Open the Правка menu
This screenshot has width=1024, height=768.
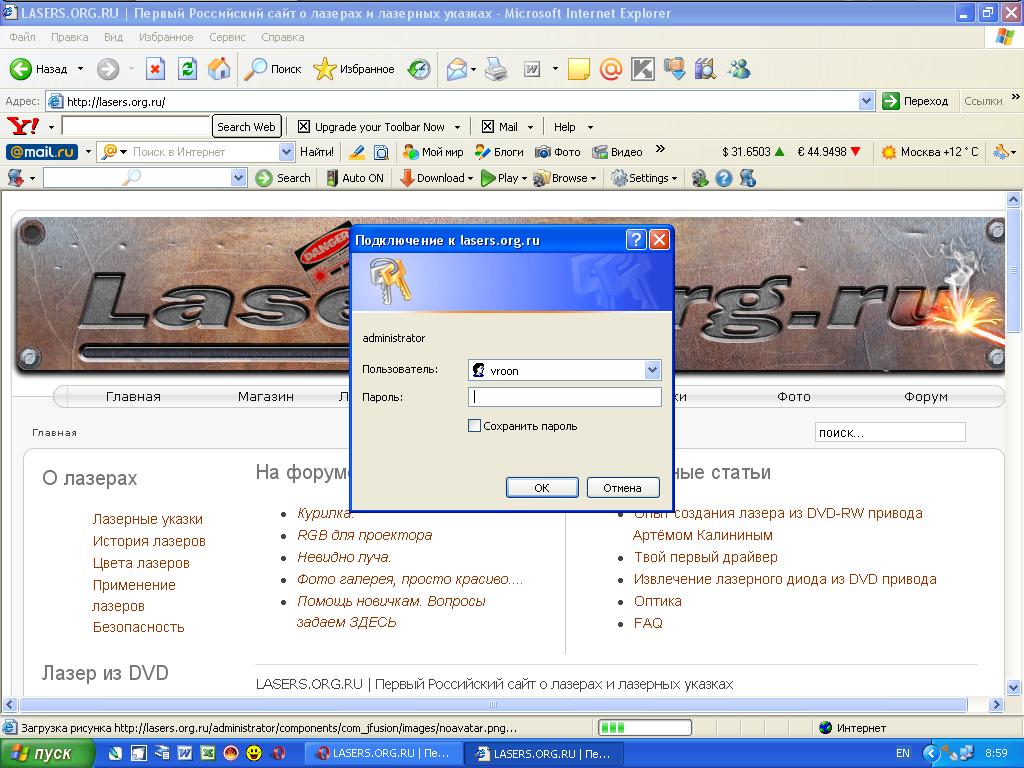[69, 37]
